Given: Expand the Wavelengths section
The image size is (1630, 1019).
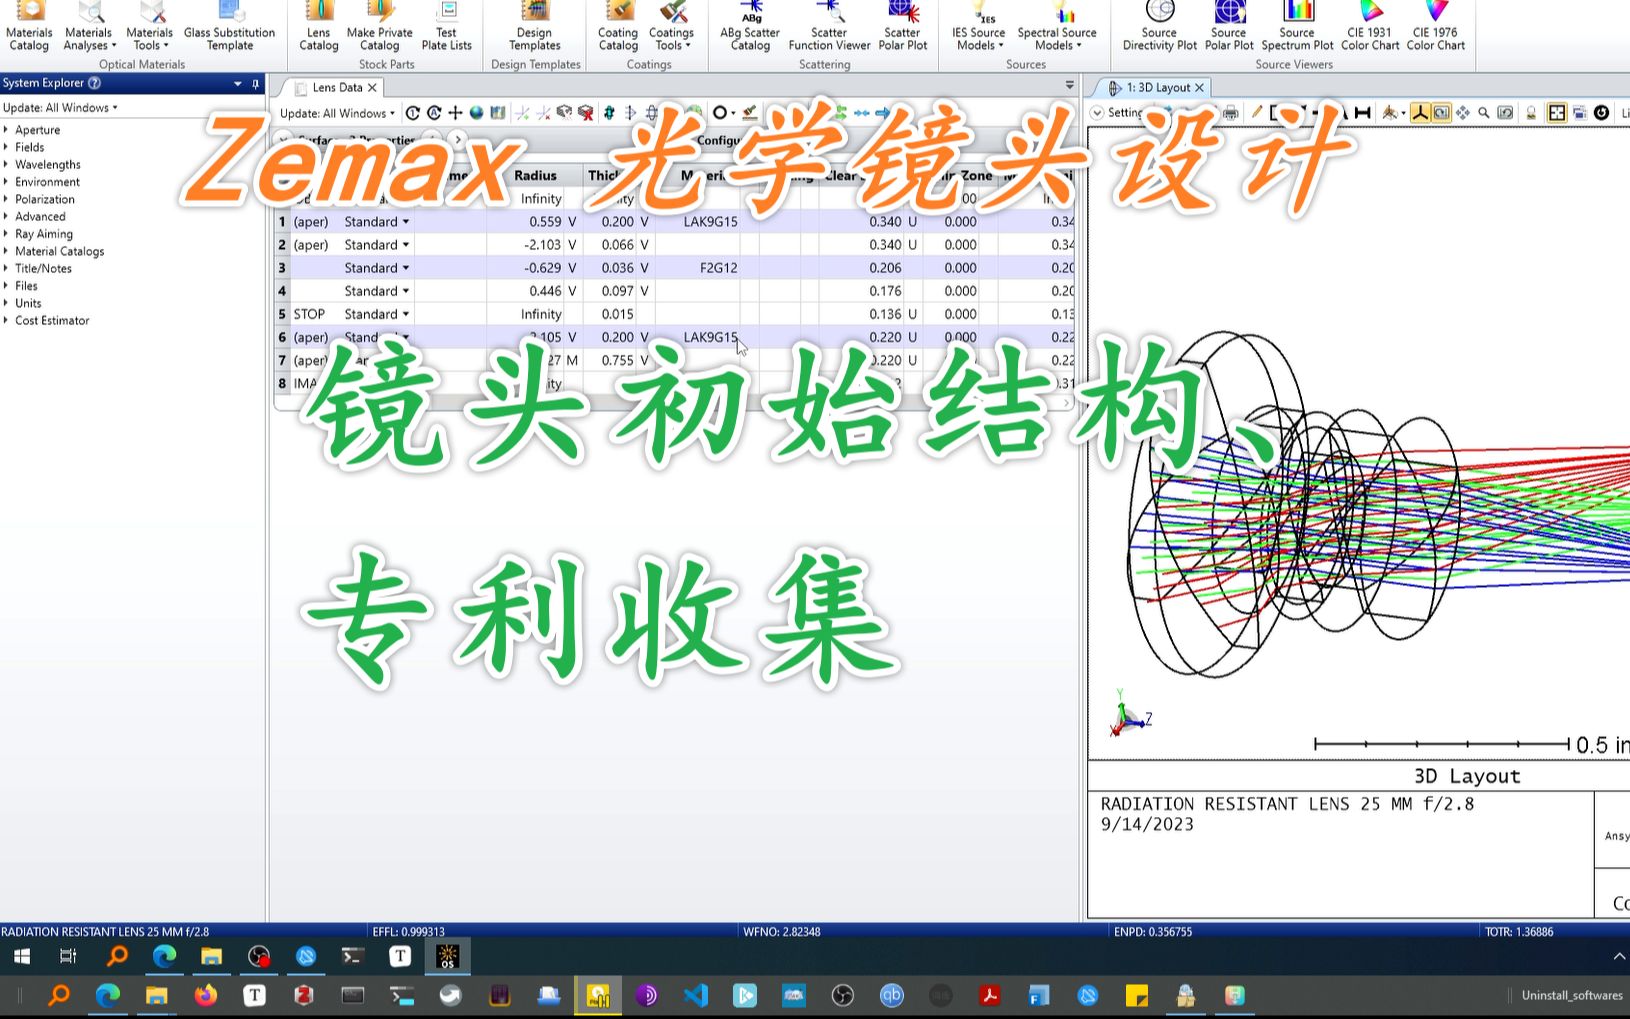Looking at the screenshot, I should (x=6, y=164).
